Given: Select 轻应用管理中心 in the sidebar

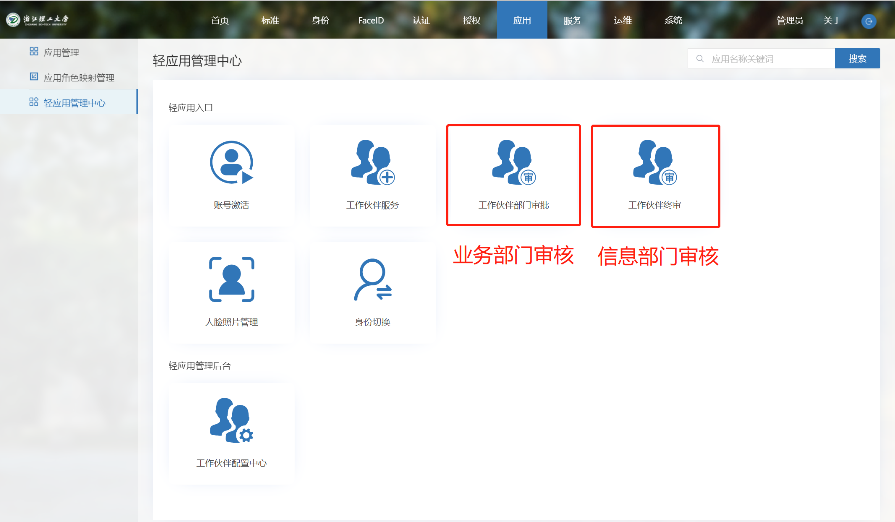Looking at the screenshot, I should [x=74, y=102].
